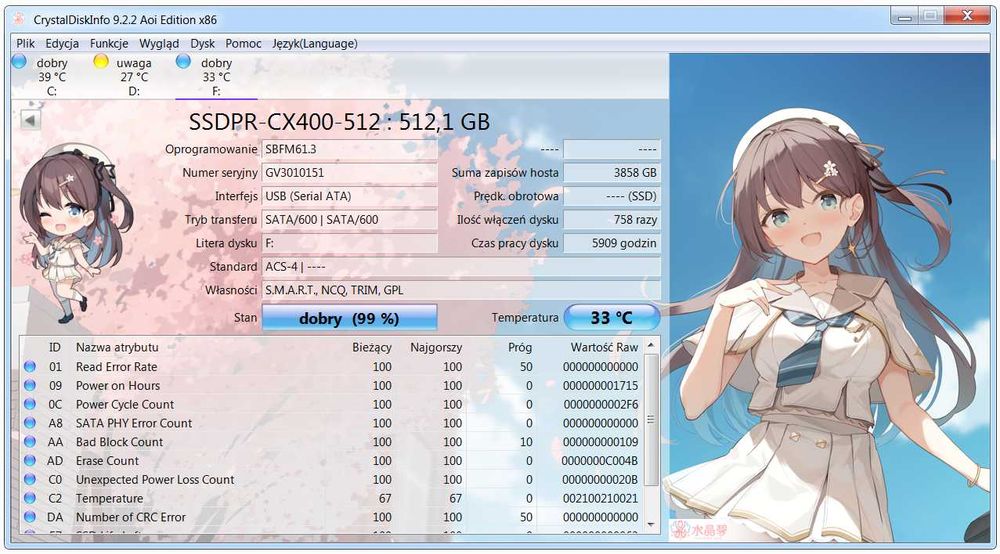Select the D: drive yellow caution orb
Viewport: 1000px width, 554px height.
(x=101, y=61)
